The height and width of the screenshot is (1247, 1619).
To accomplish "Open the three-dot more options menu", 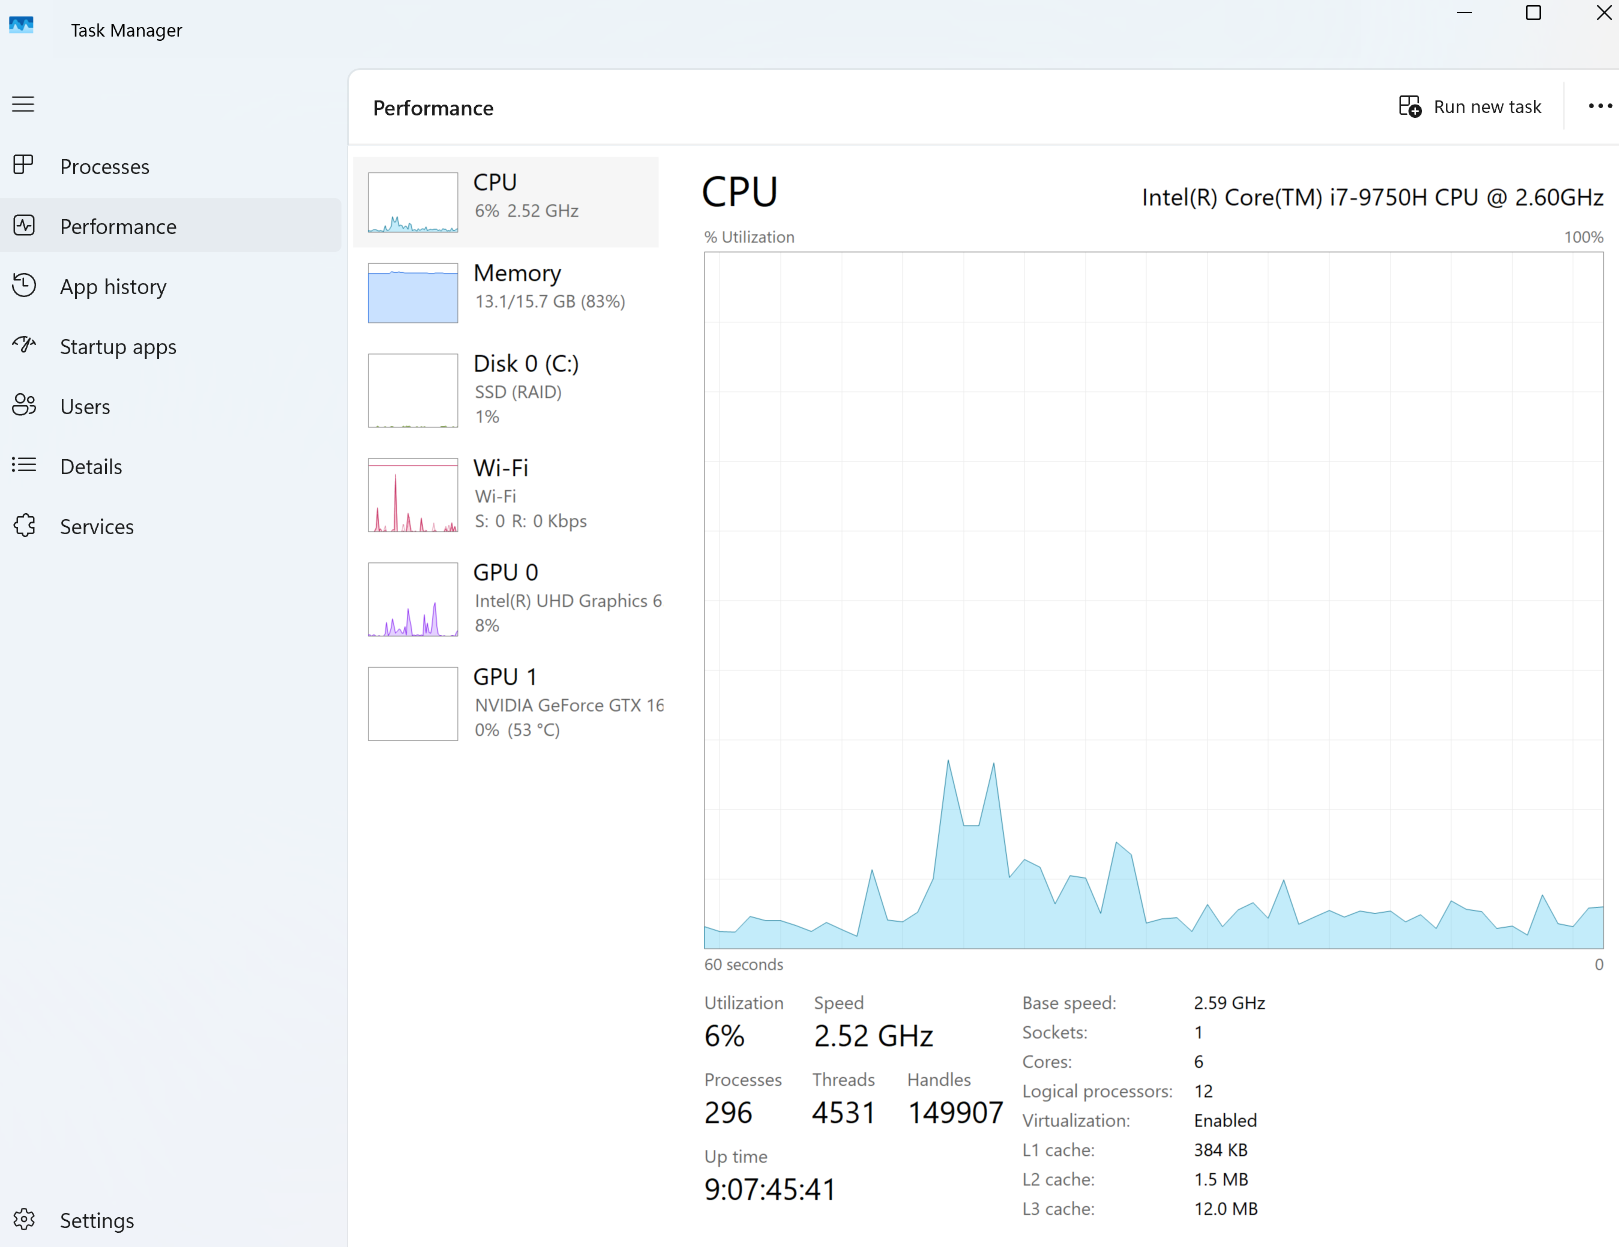I will 1600,106.
